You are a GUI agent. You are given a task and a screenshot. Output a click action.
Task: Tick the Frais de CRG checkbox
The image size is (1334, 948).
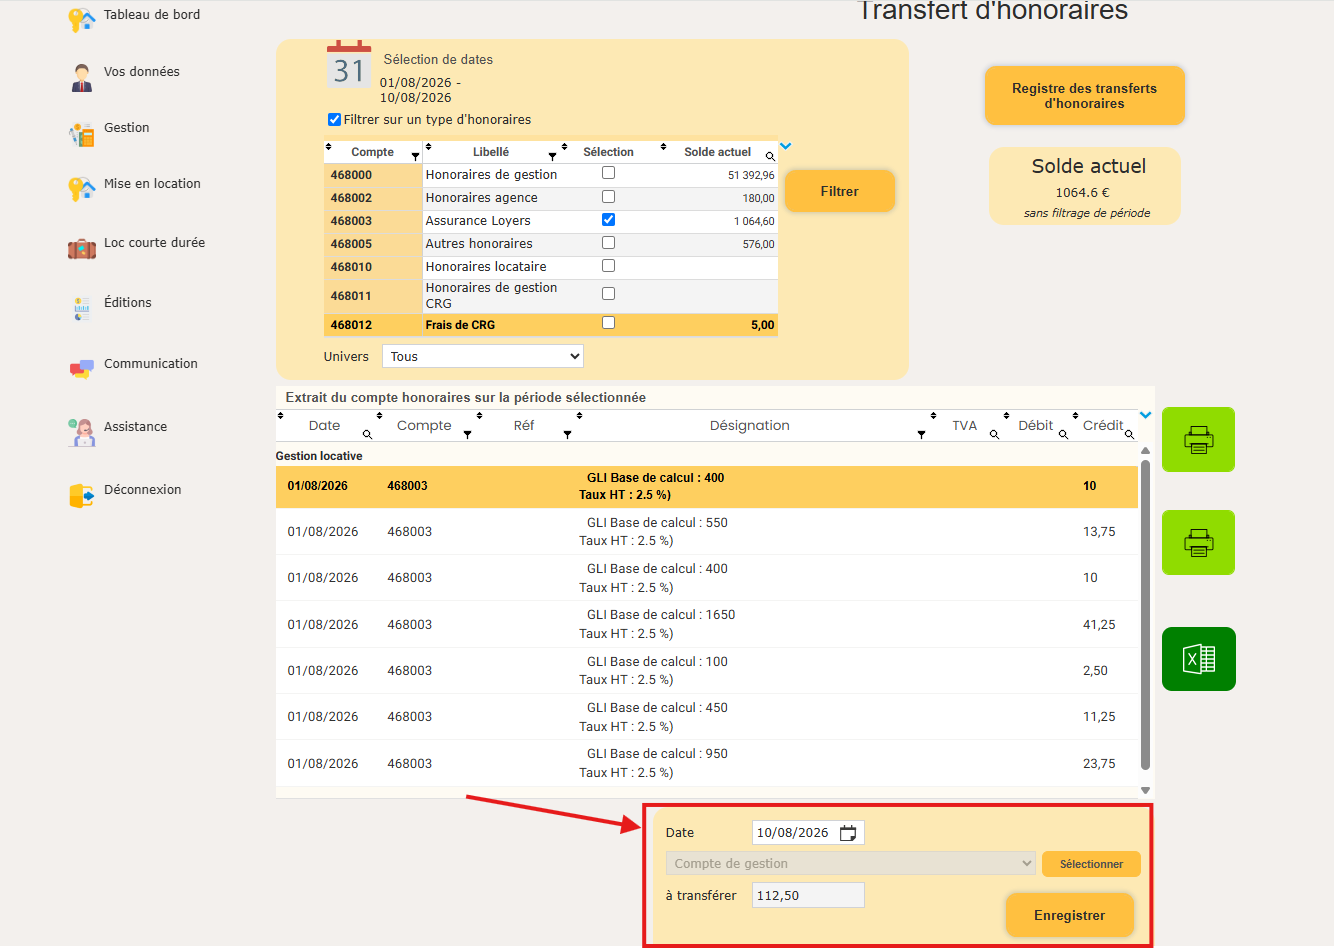tap(608, 323)
